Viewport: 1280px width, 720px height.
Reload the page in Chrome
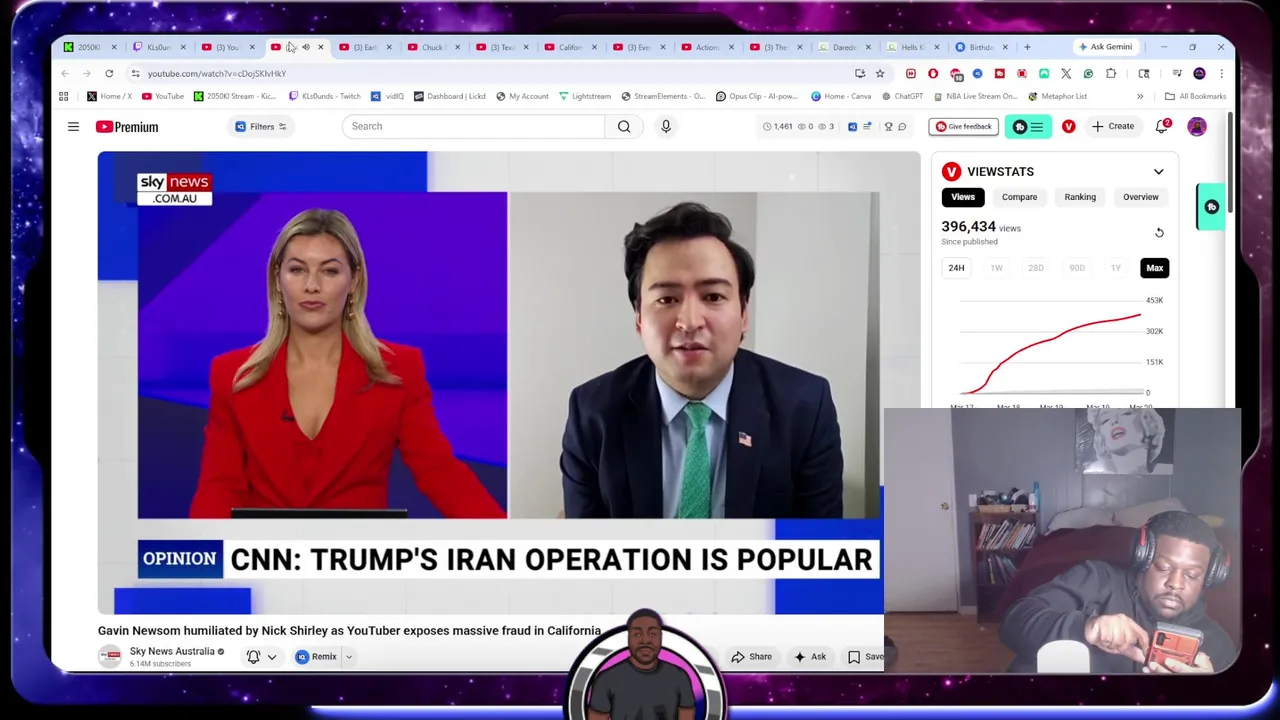109,73
